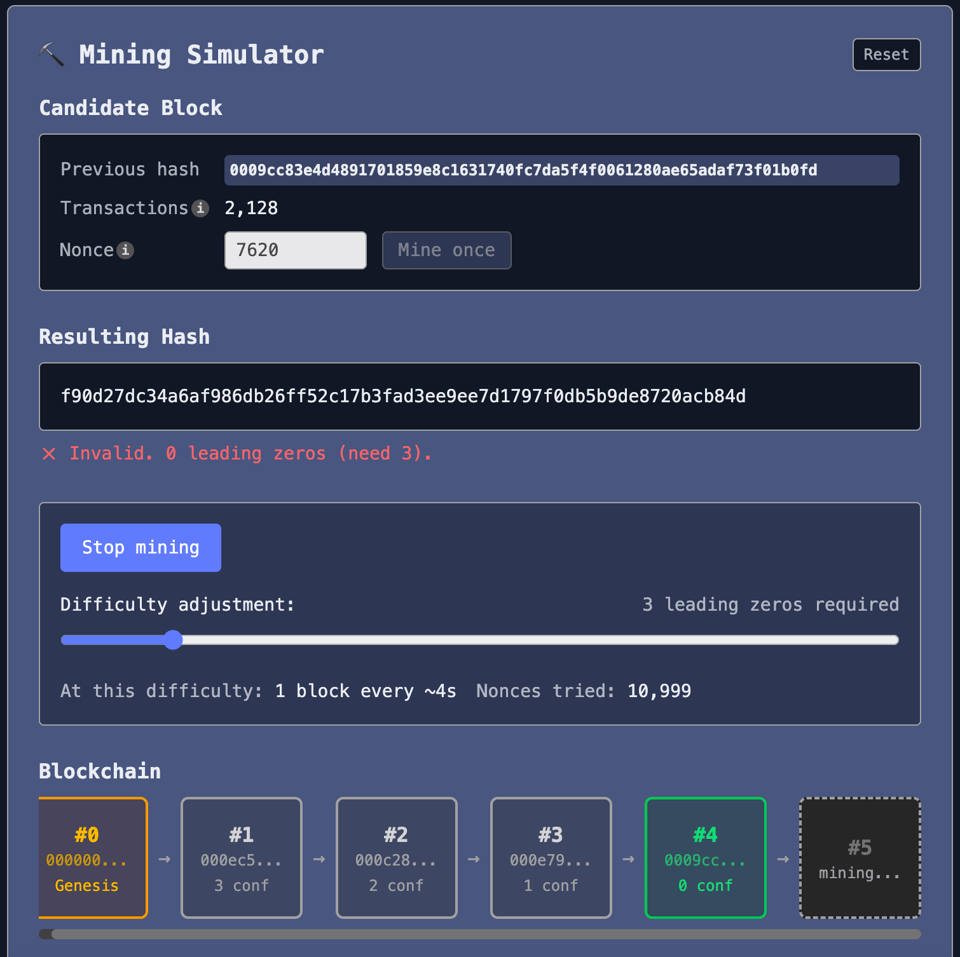This screenshot has height=957, width=960.
Task: Select the Nonce input field
Action: [295, 250]
